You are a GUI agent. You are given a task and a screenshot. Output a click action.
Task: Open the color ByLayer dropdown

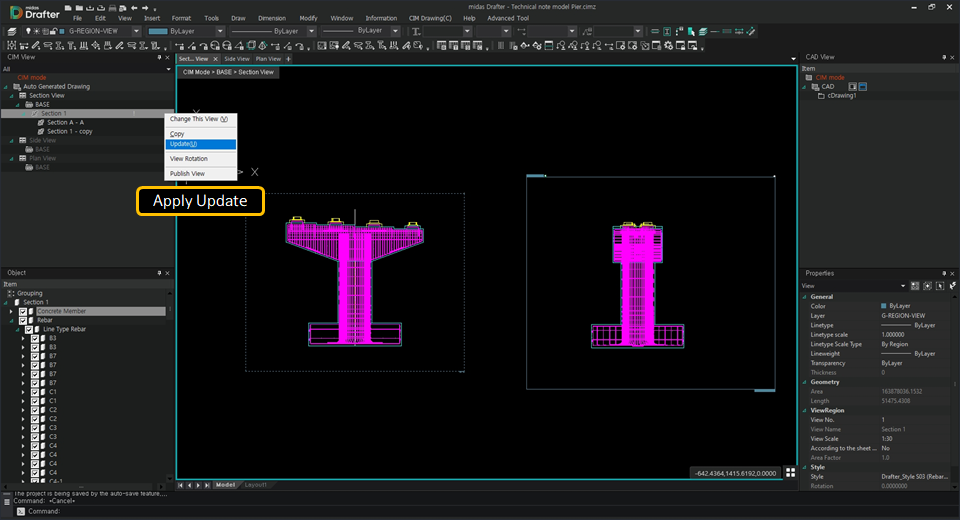click(220, 31)
